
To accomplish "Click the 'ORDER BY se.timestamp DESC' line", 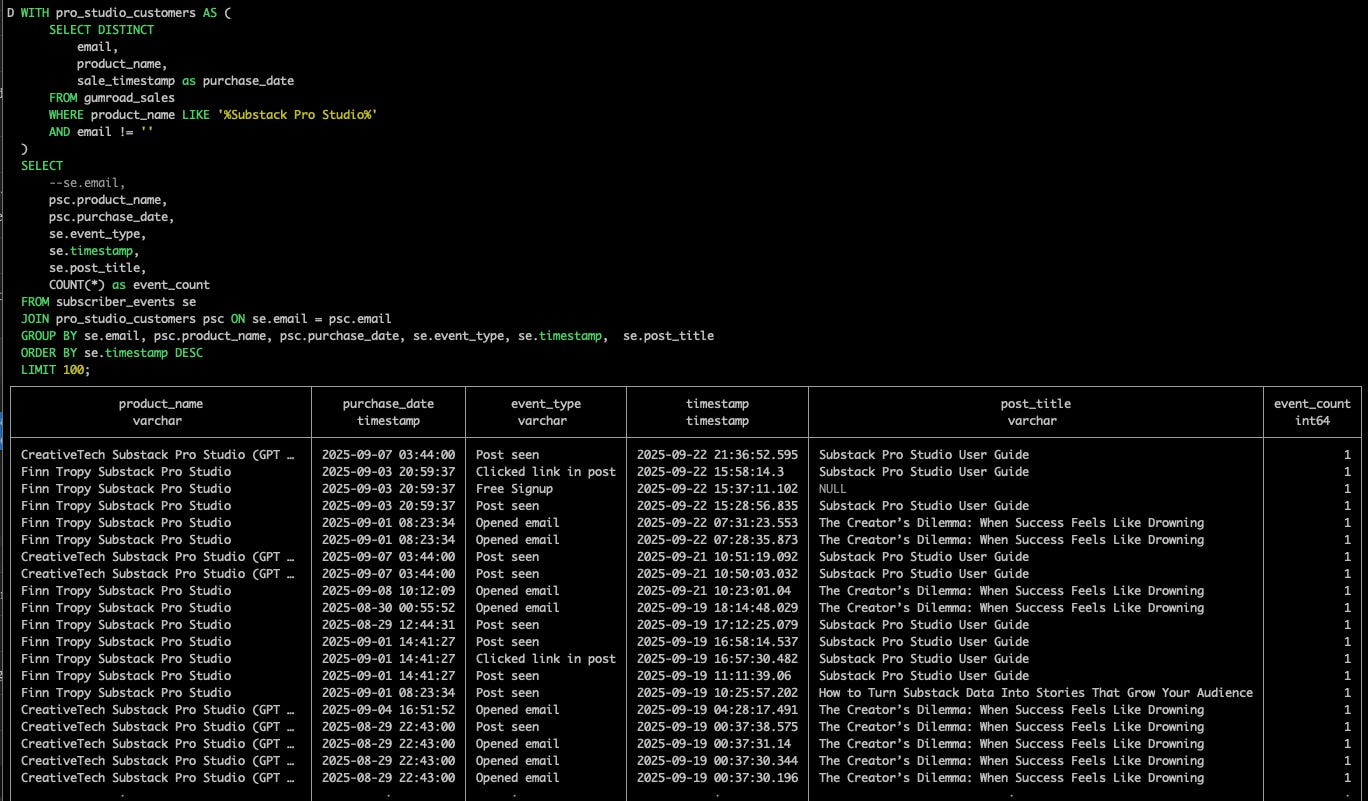I will tap(112, 353).
